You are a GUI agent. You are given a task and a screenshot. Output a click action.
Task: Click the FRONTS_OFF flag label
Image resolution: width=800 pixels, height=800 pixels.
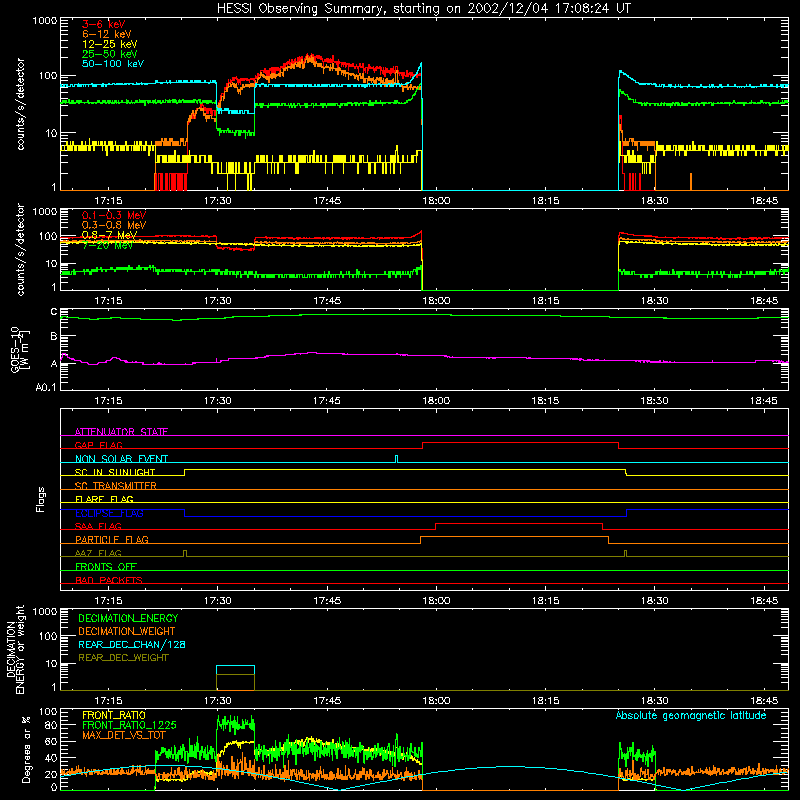tap(106, 566)
